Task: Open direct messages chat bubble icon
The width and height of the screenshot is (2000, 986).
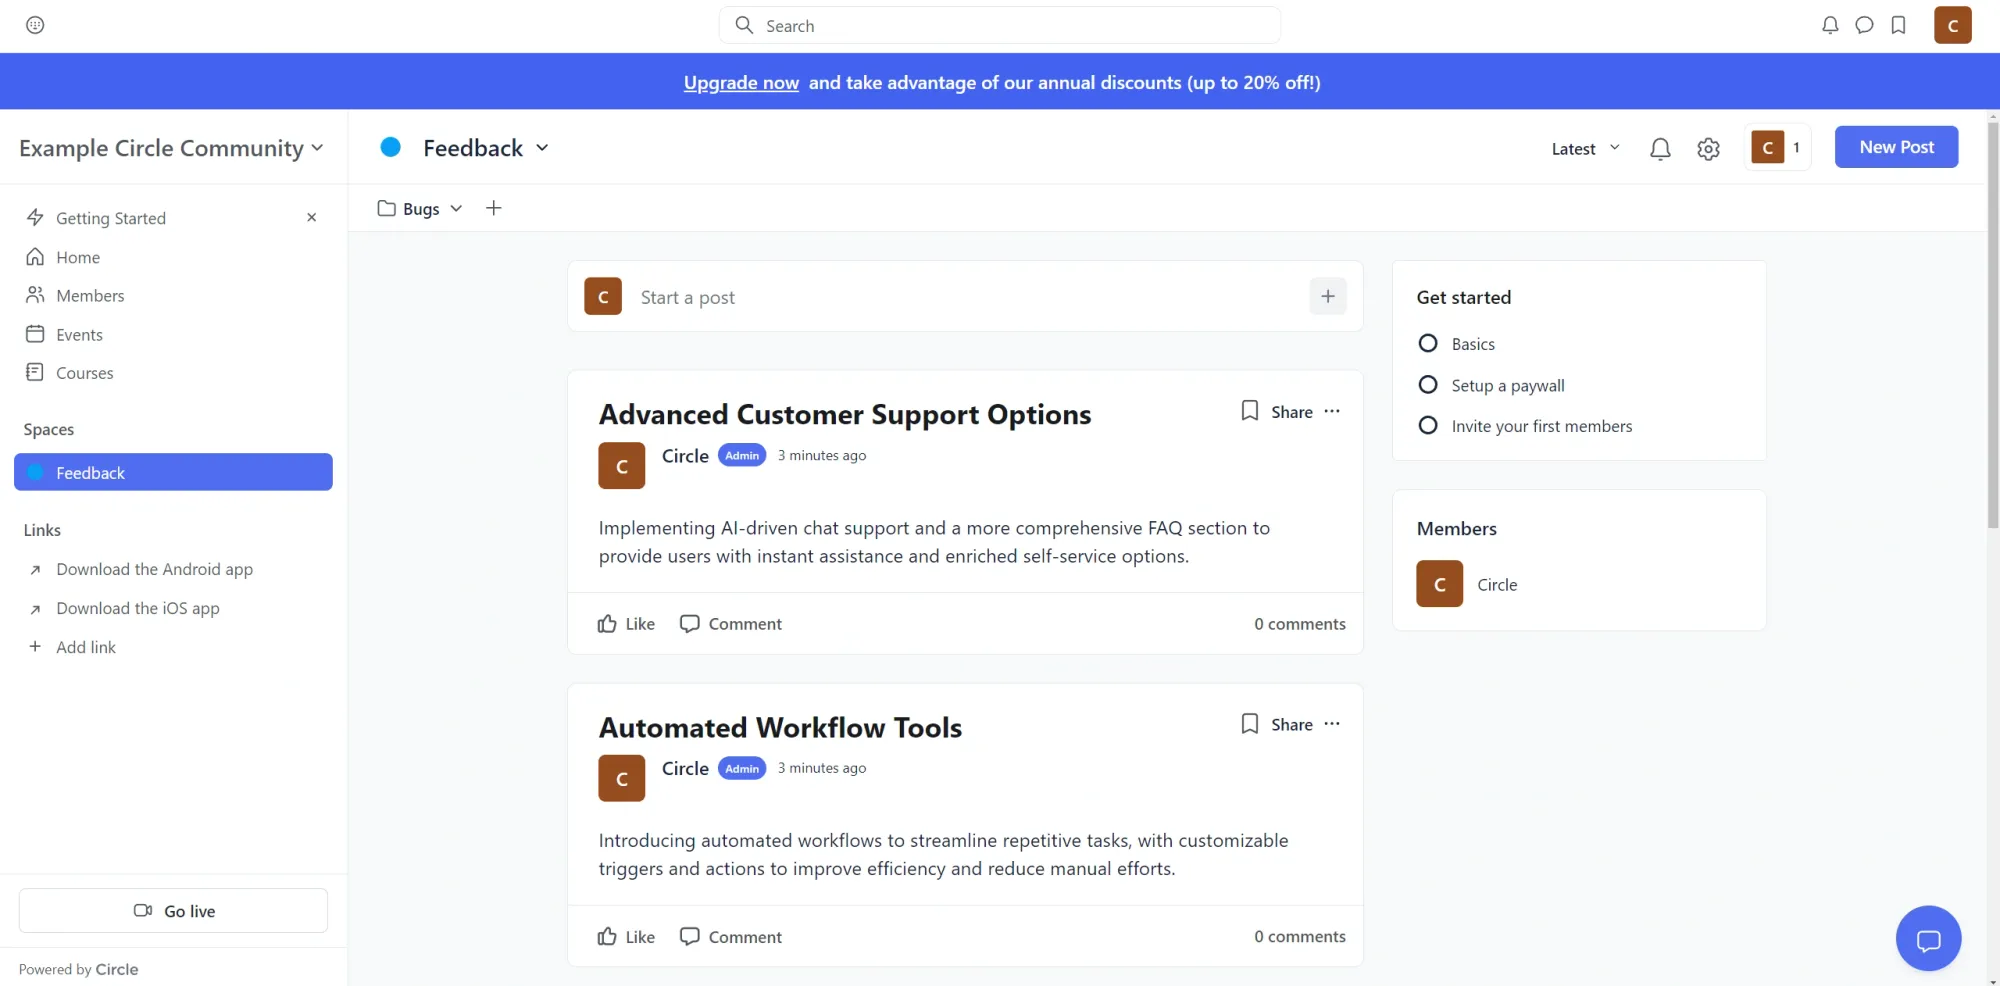Action: pyautogui.click(x=1864, y=25)
